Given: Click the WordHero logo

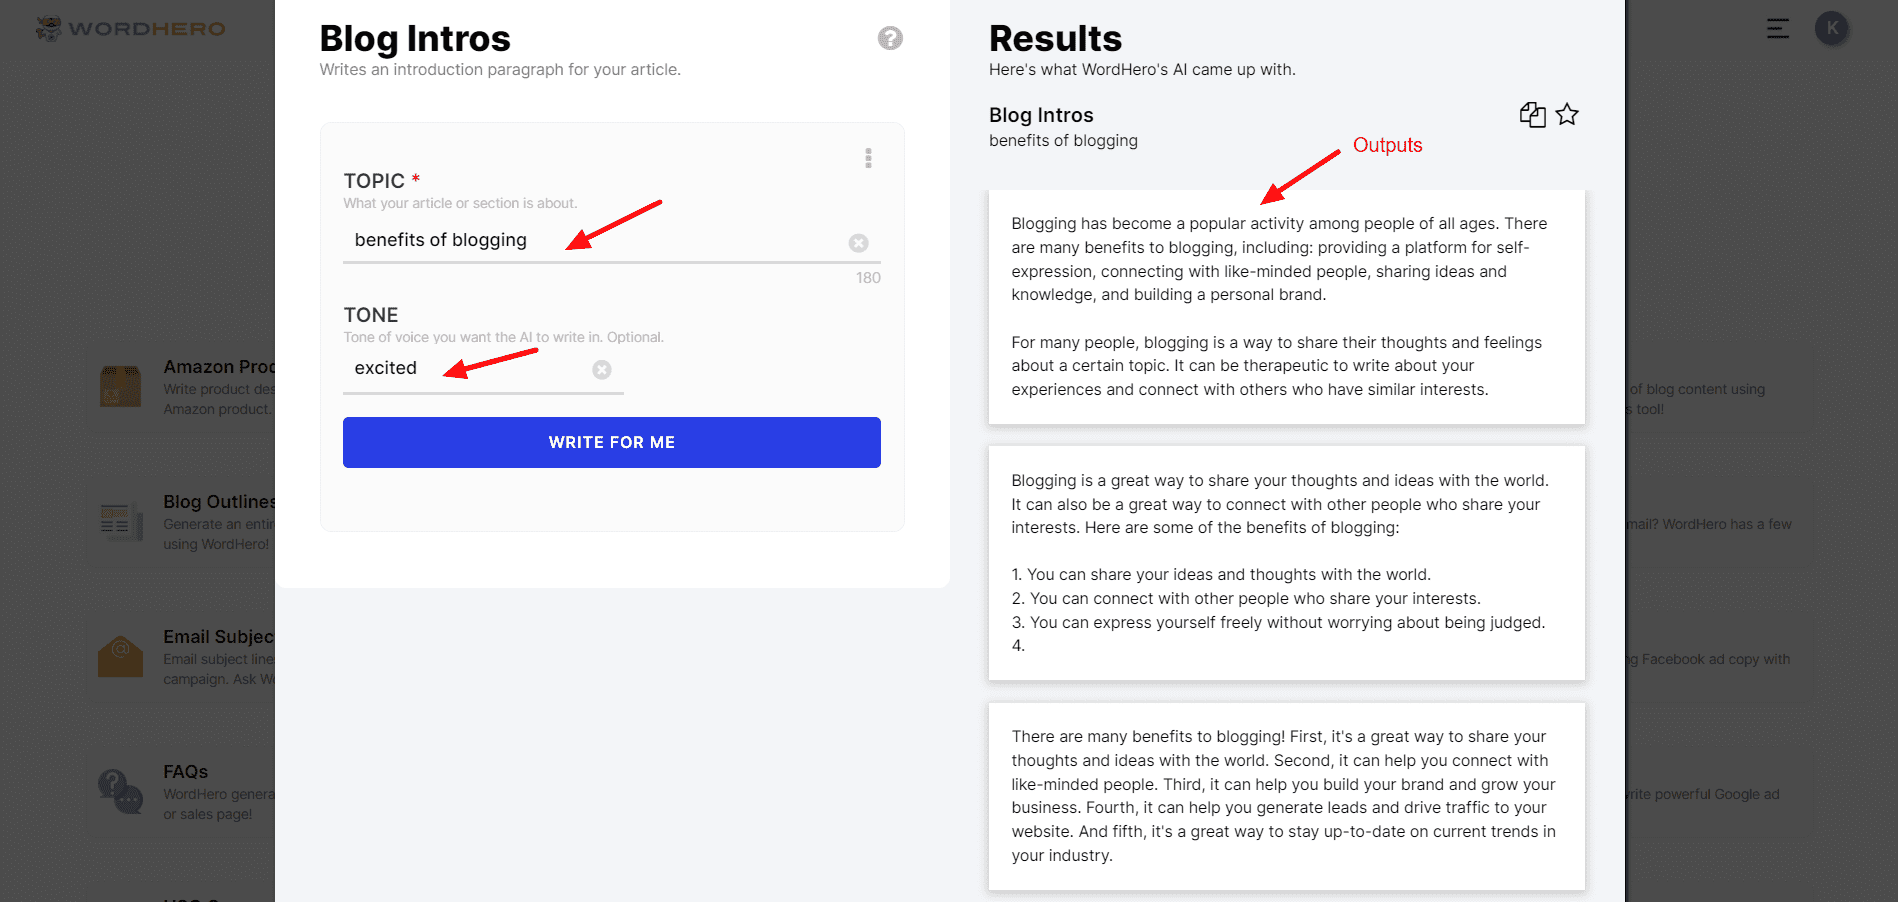Looking at the screenshot, I should click(131, 28).
